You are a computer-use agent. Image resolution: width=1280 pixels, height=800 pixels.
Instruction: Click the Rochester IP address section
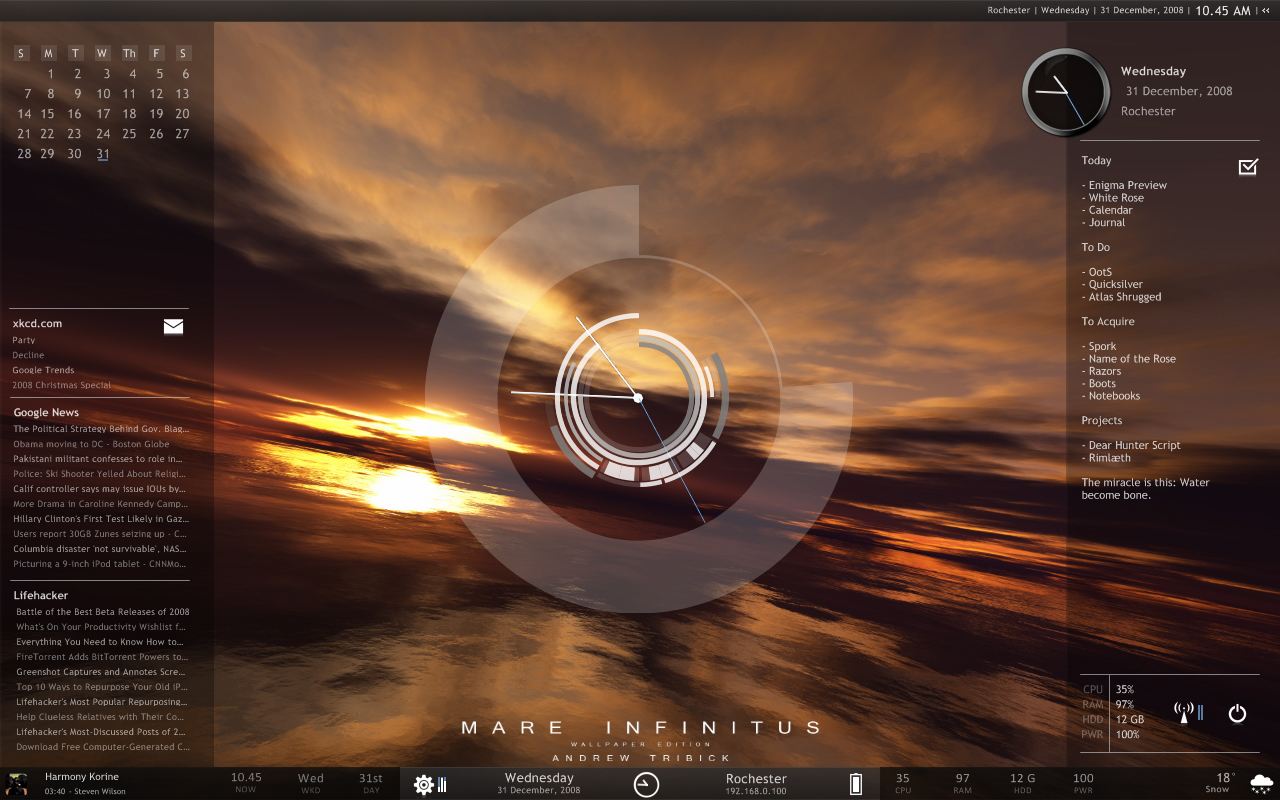(756, 784)
